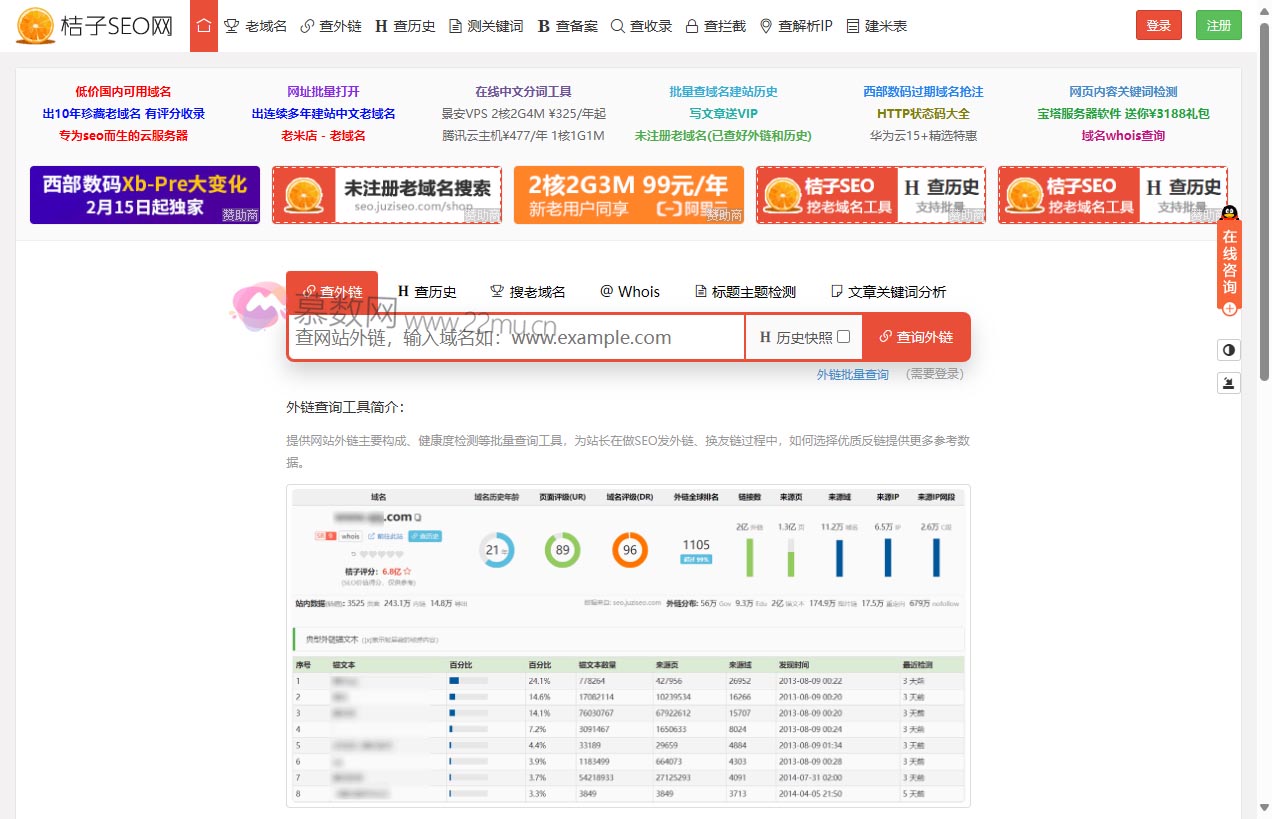Toggle dark mode with the contrast icon
The width and height of the screenshot is (1272, 819).
1229,349
